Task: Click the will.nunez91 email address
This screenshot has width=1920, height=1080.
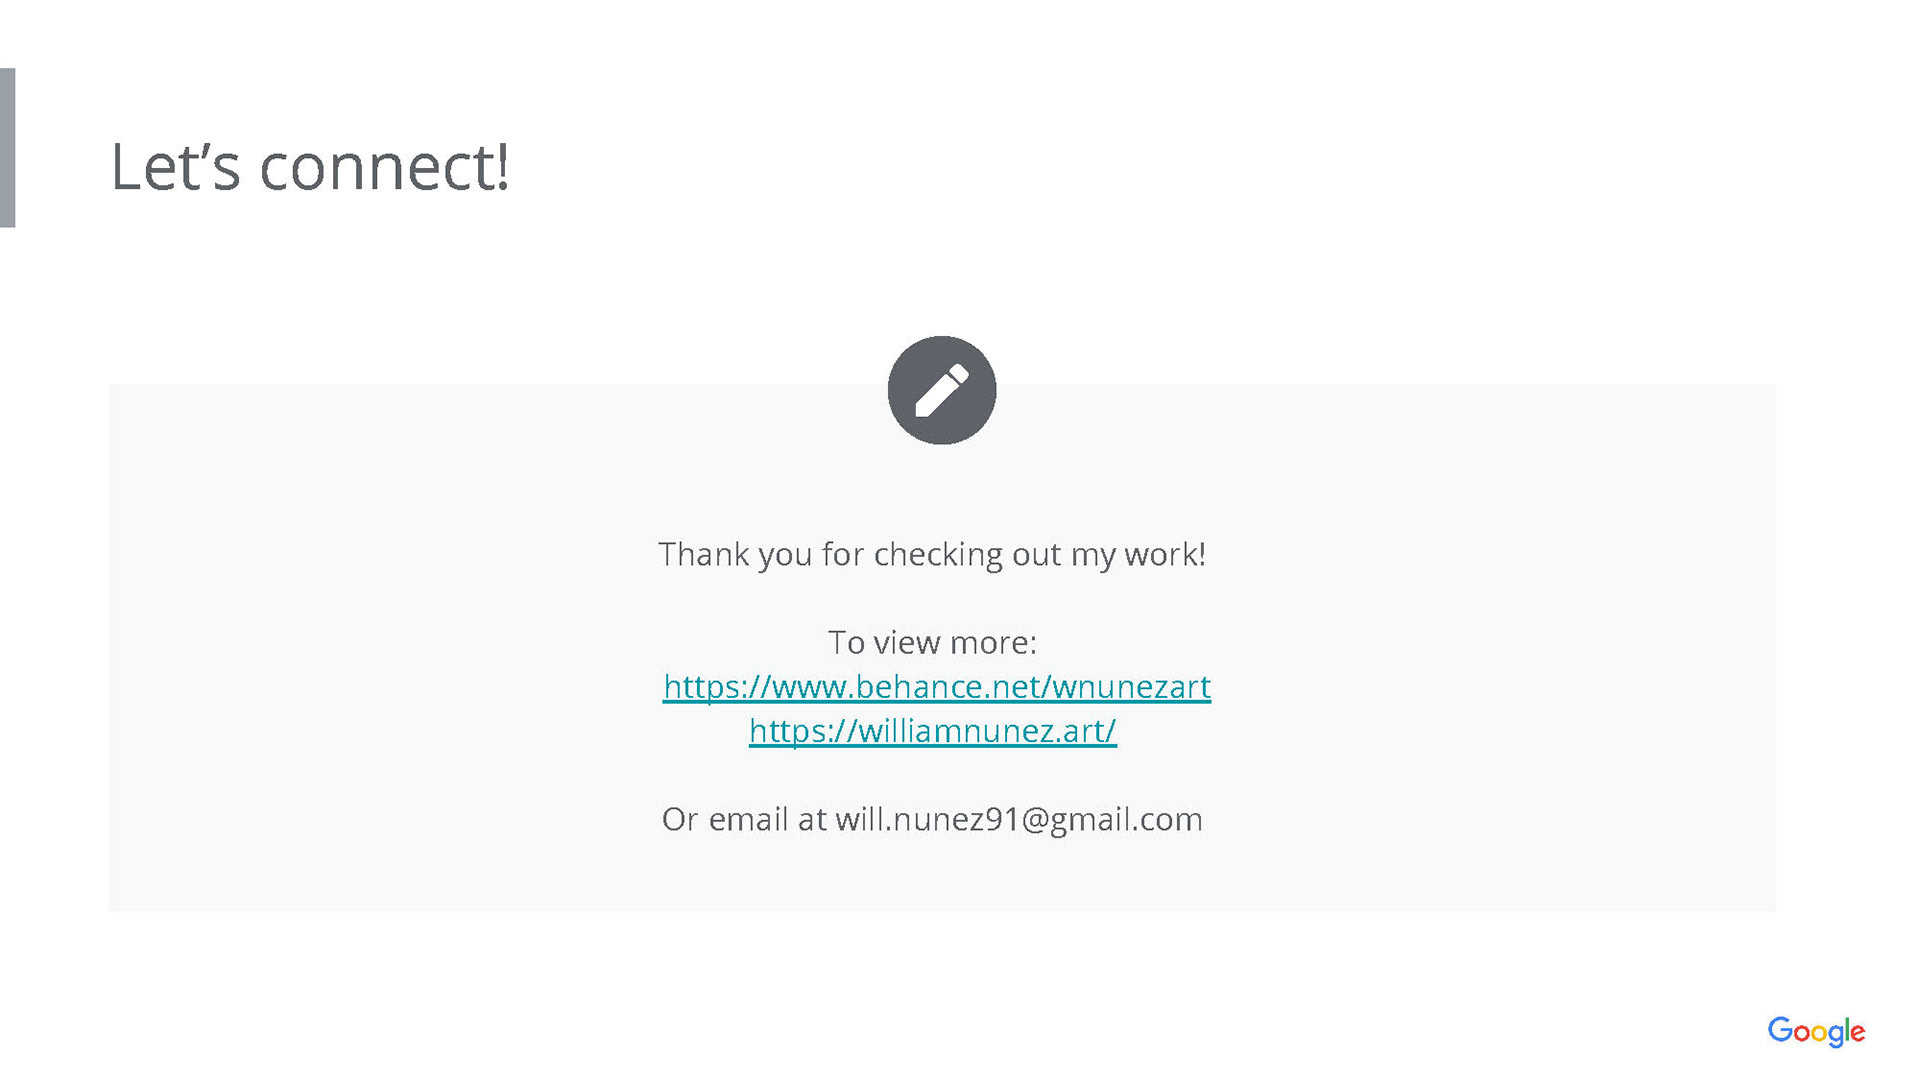Action: coord(1018,819)
